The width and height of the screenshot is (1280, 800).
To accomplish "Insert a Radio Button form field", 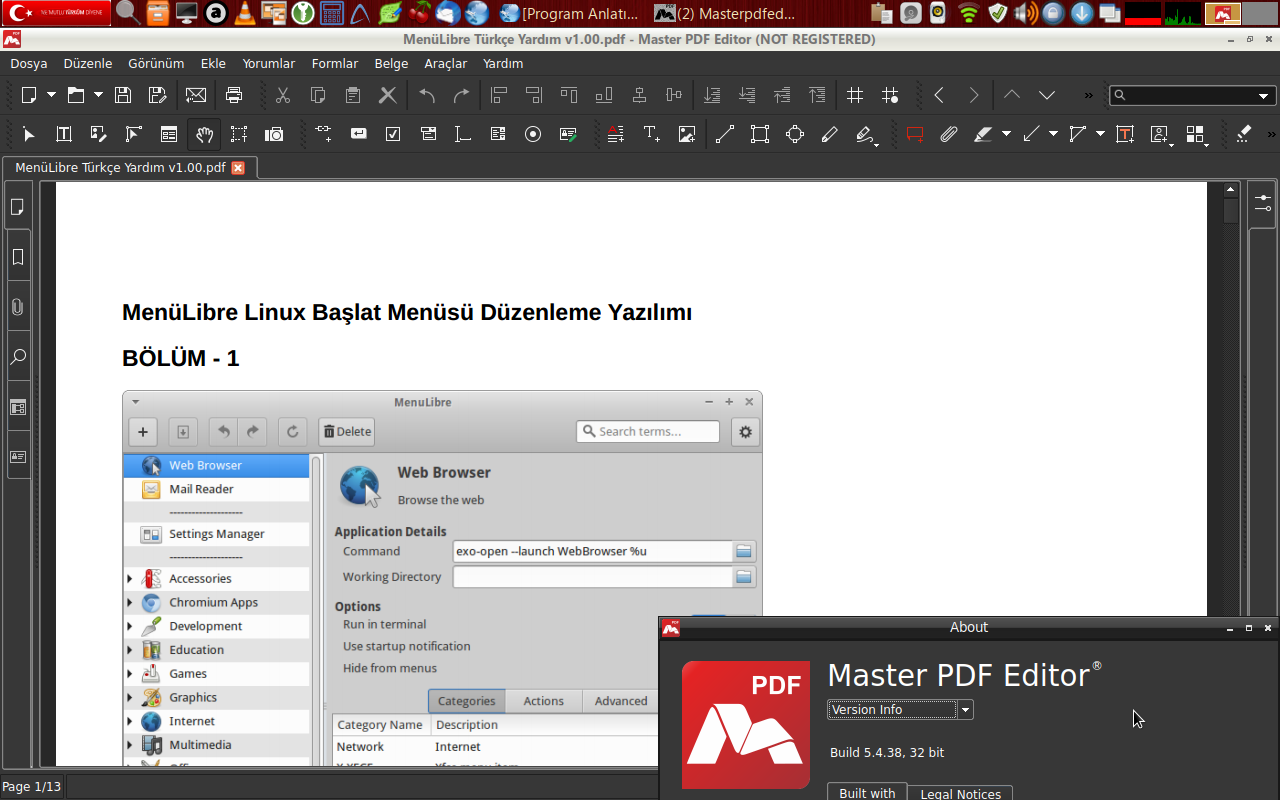I will [533, 134].
